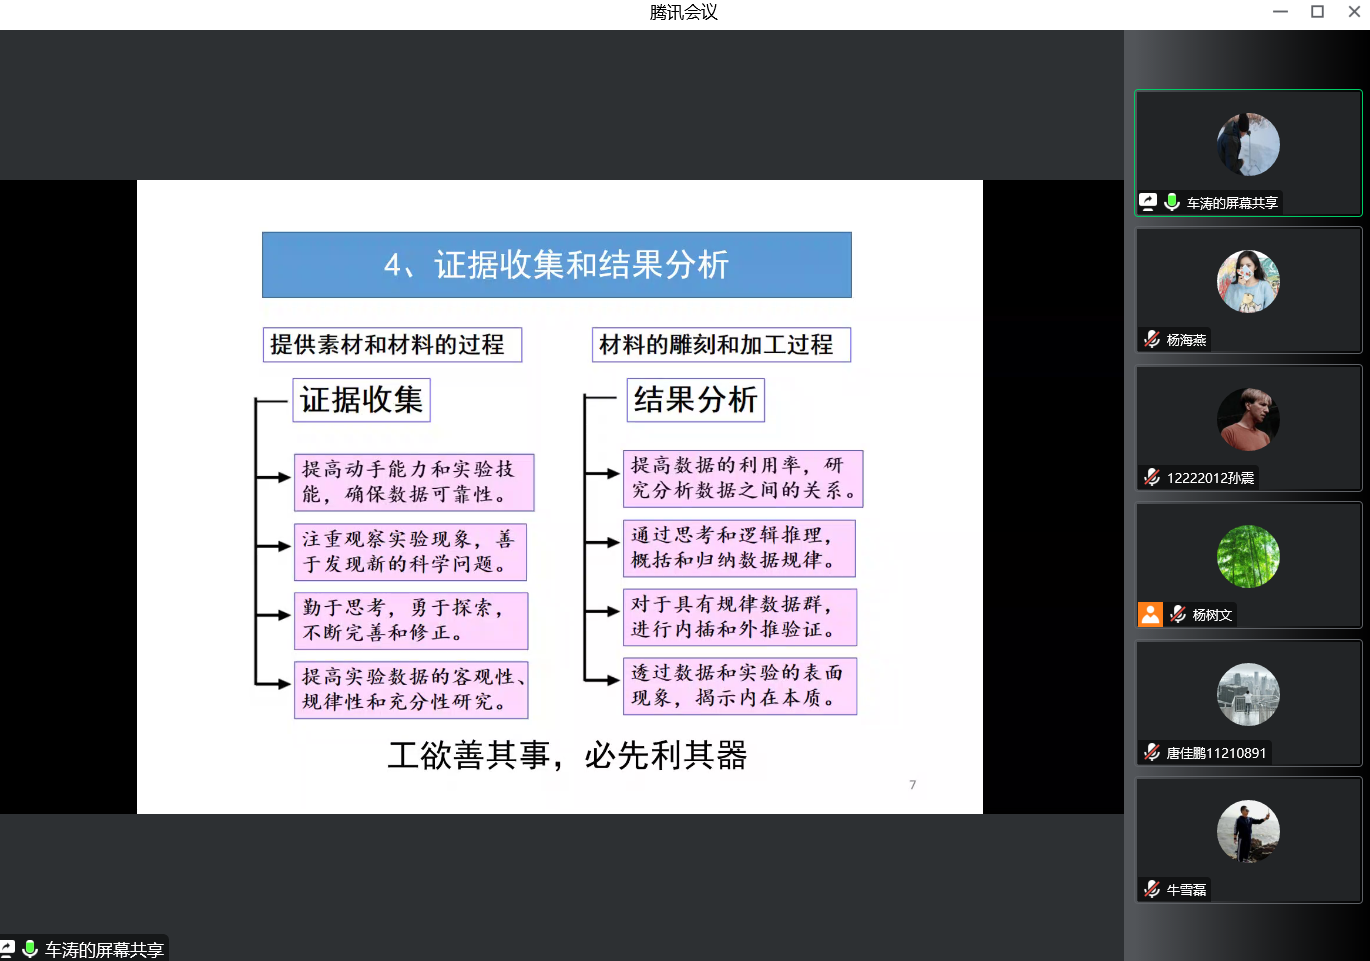The image size is (1370, 961).
Task: Select 牛雪磊's avatar thumbnail
Action: coord(1247,831)
